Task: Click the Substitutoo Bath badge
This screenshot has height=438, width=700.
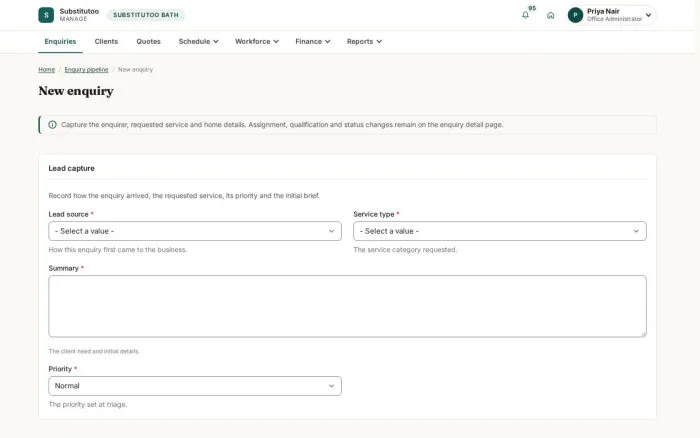Action: click(x=146, y=15)
